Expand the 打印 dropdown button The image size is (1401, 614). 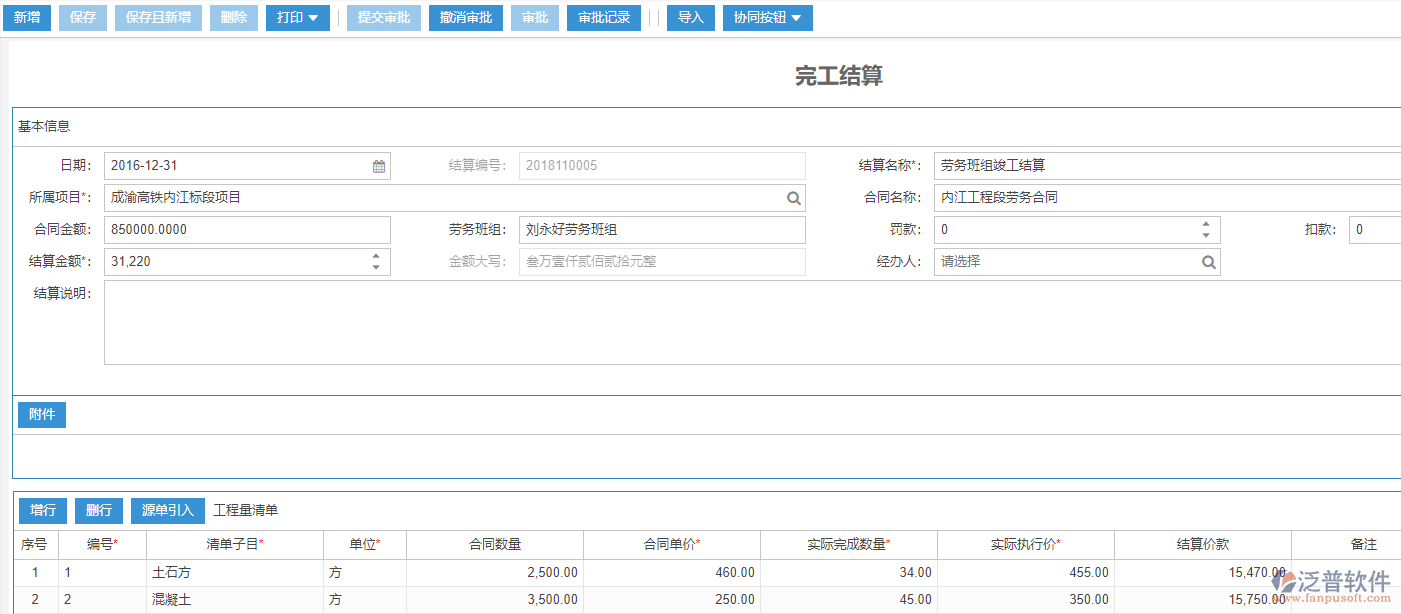(297, 18)
